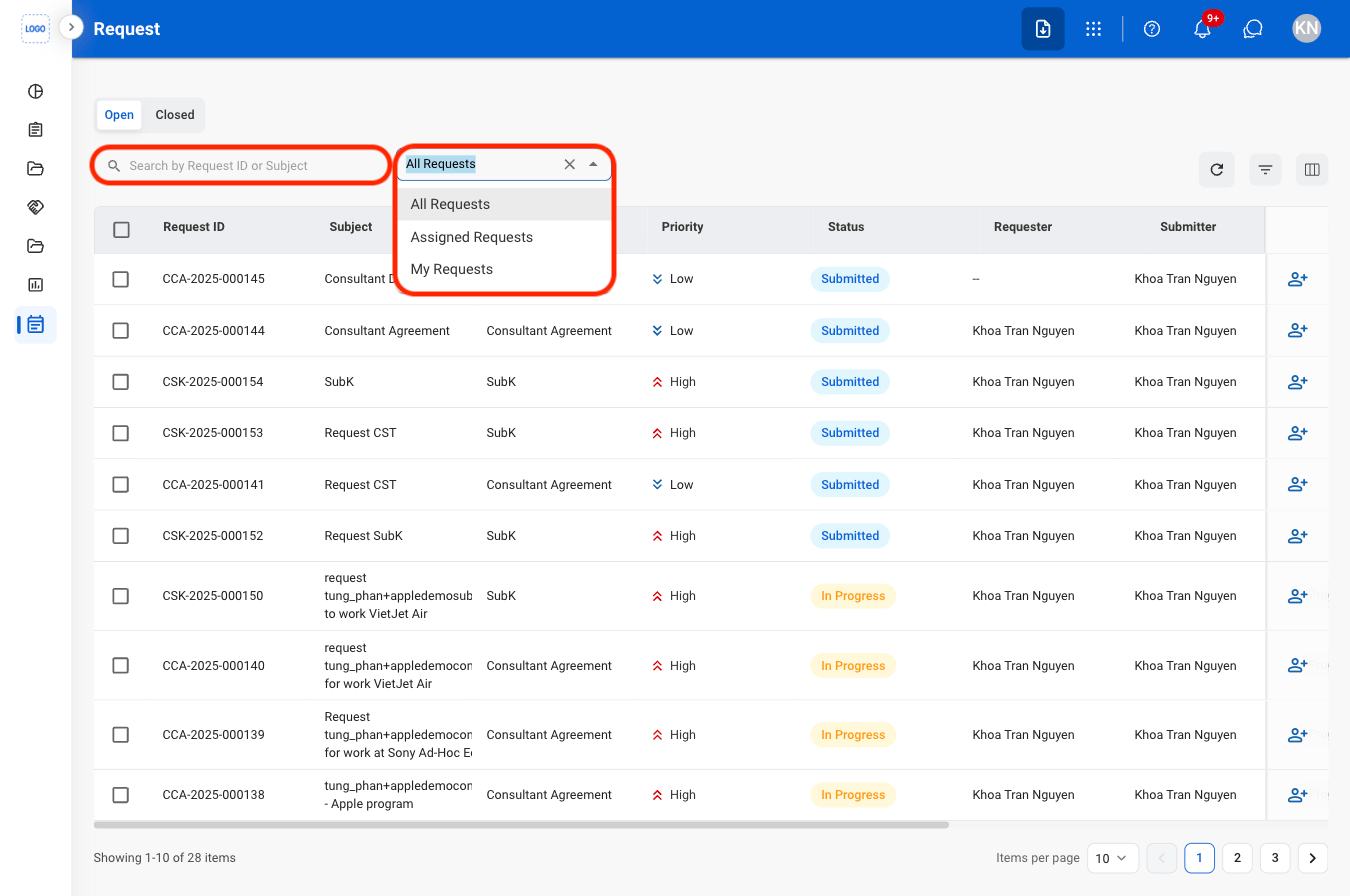This screenshot has width=1350, height=896.
Task: Assign user for row CSK-2025-000150
Action: tap(1298, 596)
